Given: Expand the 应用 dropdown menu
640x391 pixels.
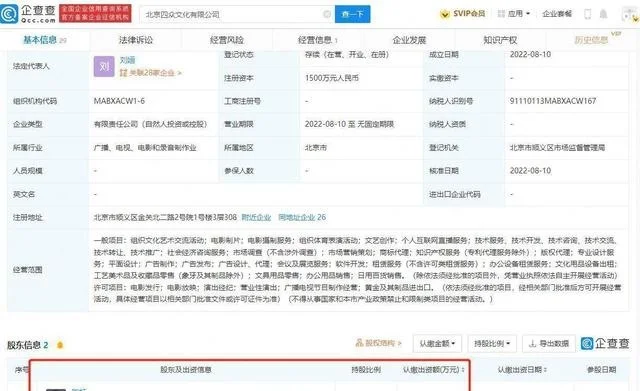Looking at the screenshot, I should pos(513,14).
